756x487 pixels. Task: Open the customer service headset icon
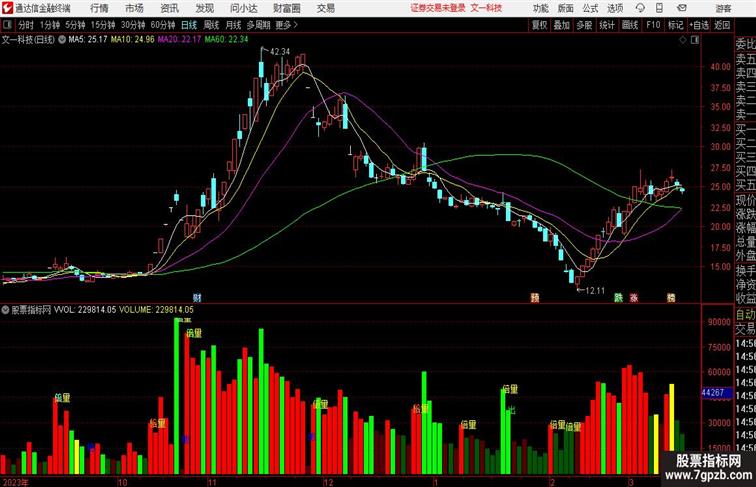640,8
